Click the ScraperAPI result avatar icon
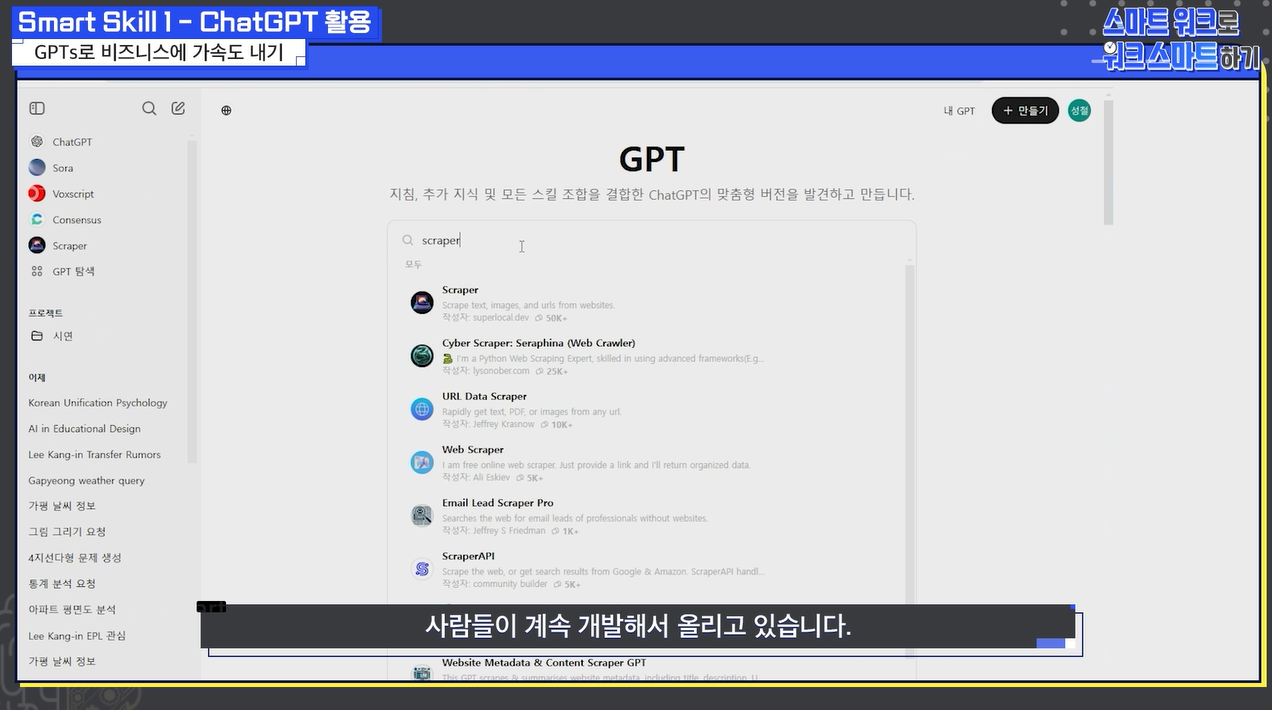 pyautogui.click(x=422, y=569)
